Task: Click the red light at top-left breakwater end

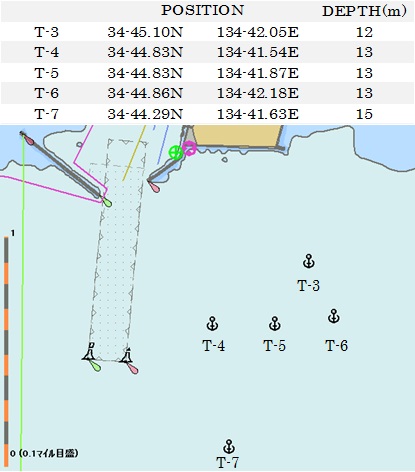Action: 27,138
